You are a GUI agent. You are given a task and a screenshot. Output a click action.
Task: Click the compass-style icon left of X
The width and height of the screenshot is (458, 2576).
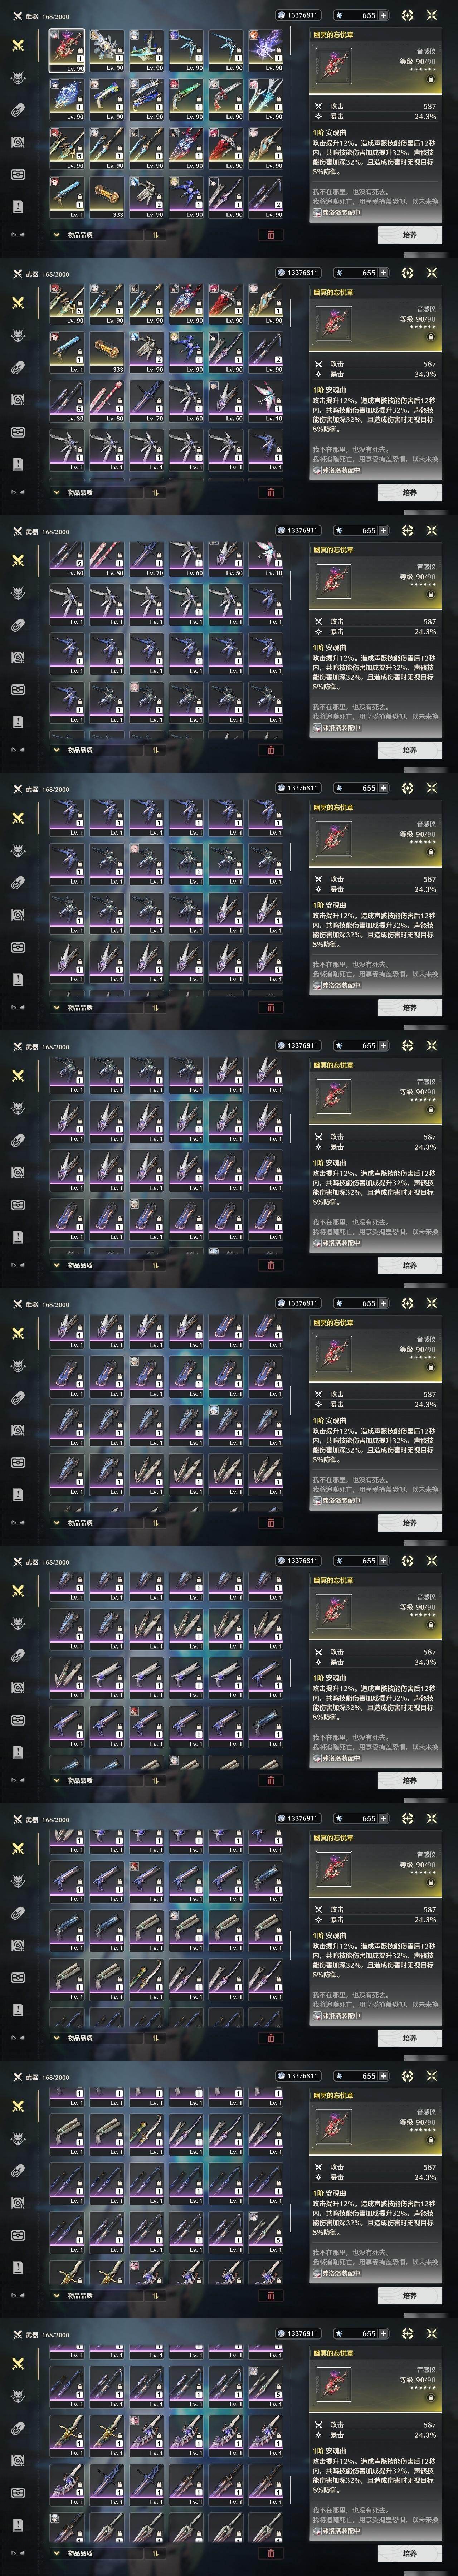tap(407, 15)
